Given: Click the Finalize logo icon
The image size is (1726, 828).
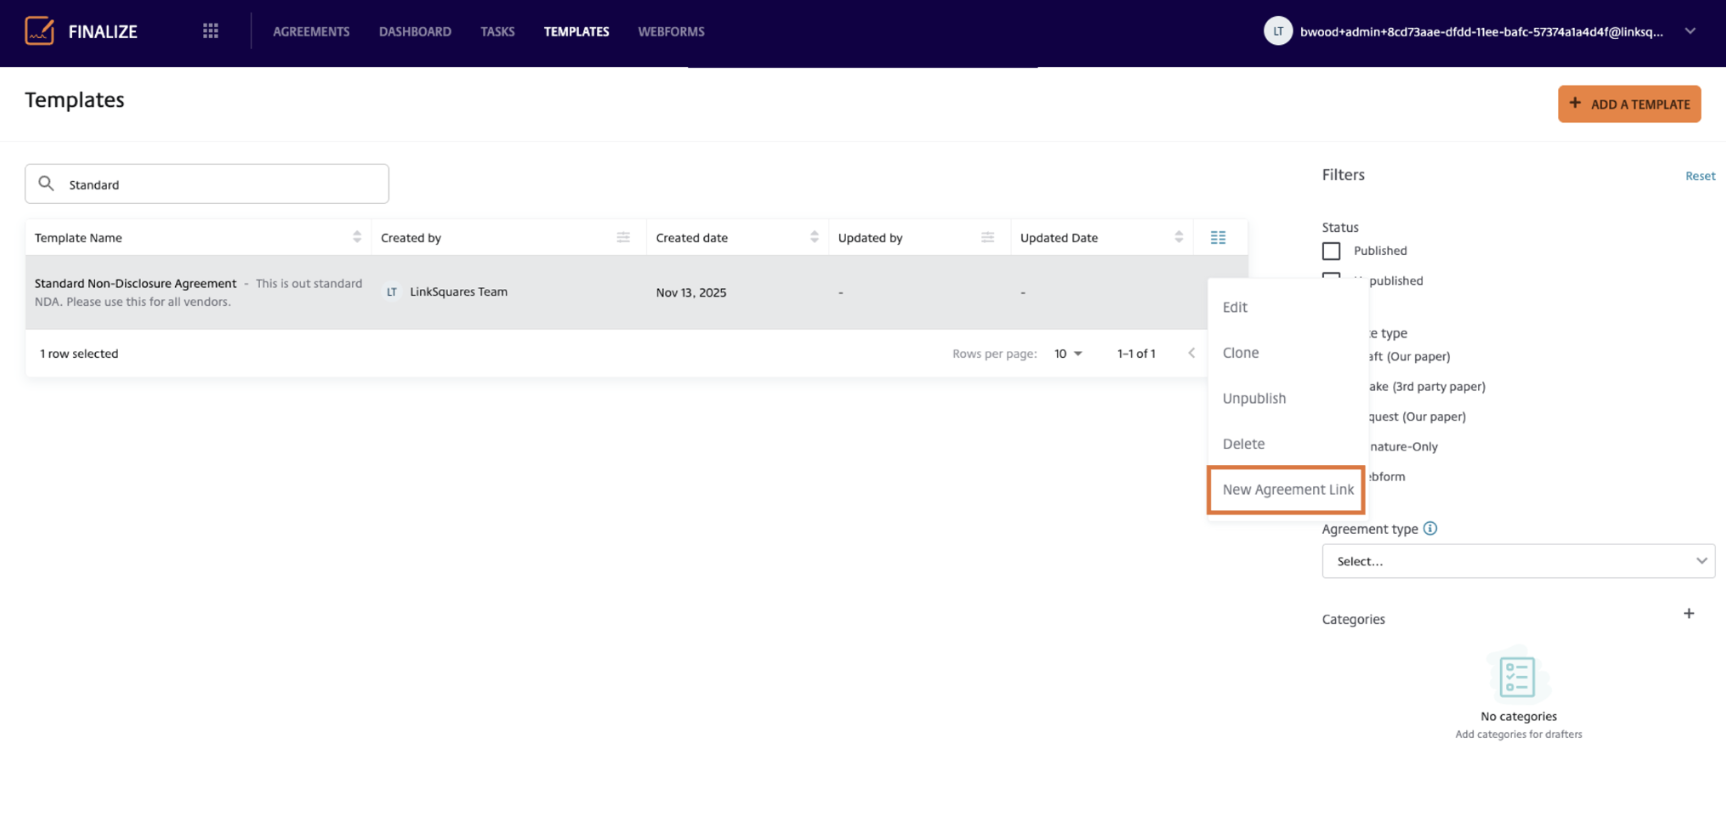Looking at the screenshot, I should (39, 31).
